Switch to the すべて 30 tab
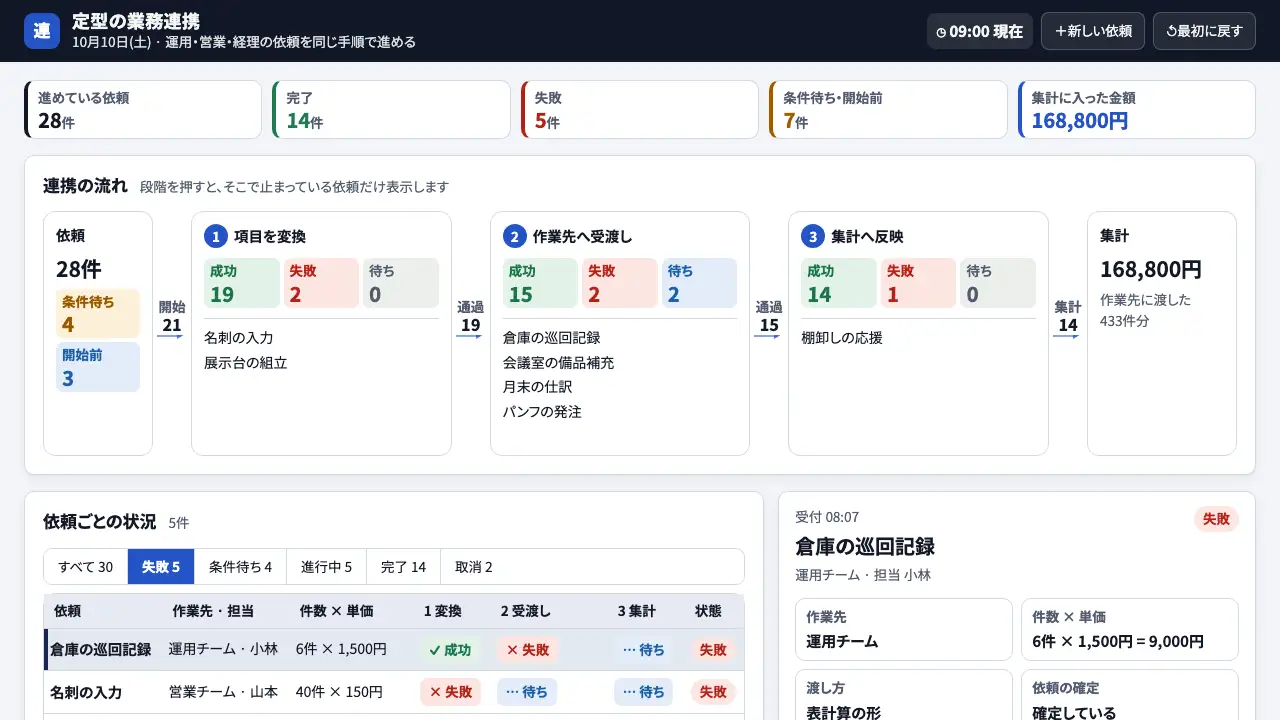The image size is (1280, 720). [x=85, y=567]
